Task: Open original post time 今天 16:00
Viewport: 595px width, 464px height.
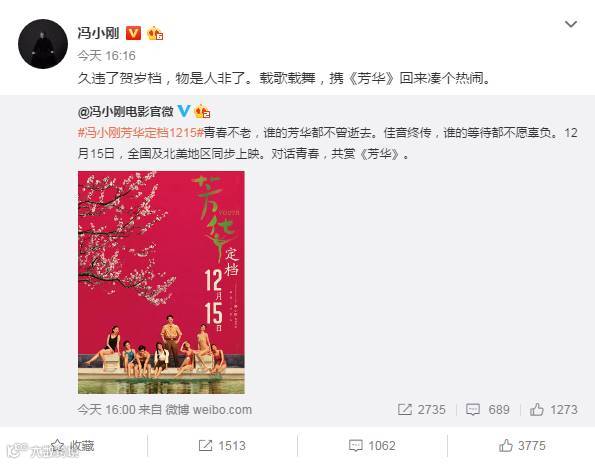Action: 106,410
